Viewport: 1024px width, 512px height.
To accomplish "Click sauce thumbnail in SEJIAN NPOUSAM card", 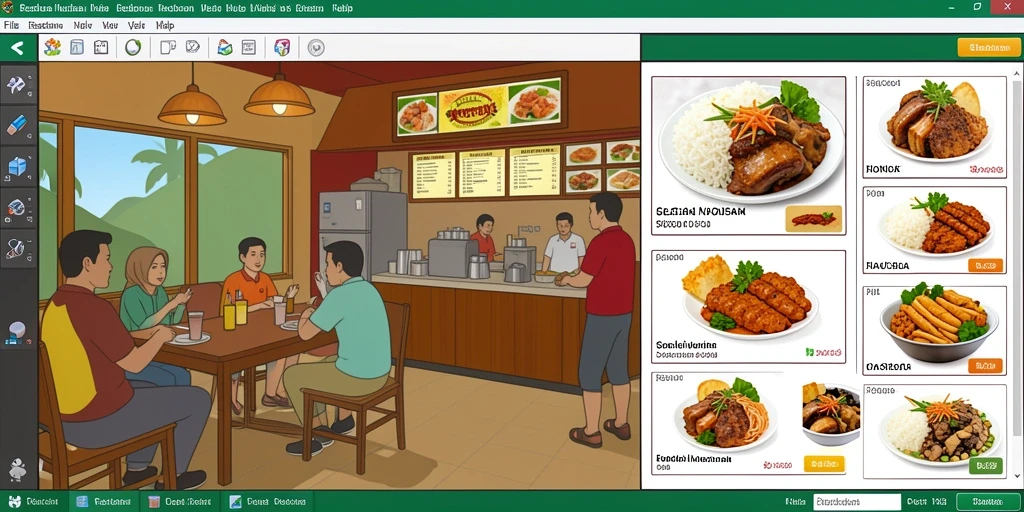I will click(x=813, y=219).
